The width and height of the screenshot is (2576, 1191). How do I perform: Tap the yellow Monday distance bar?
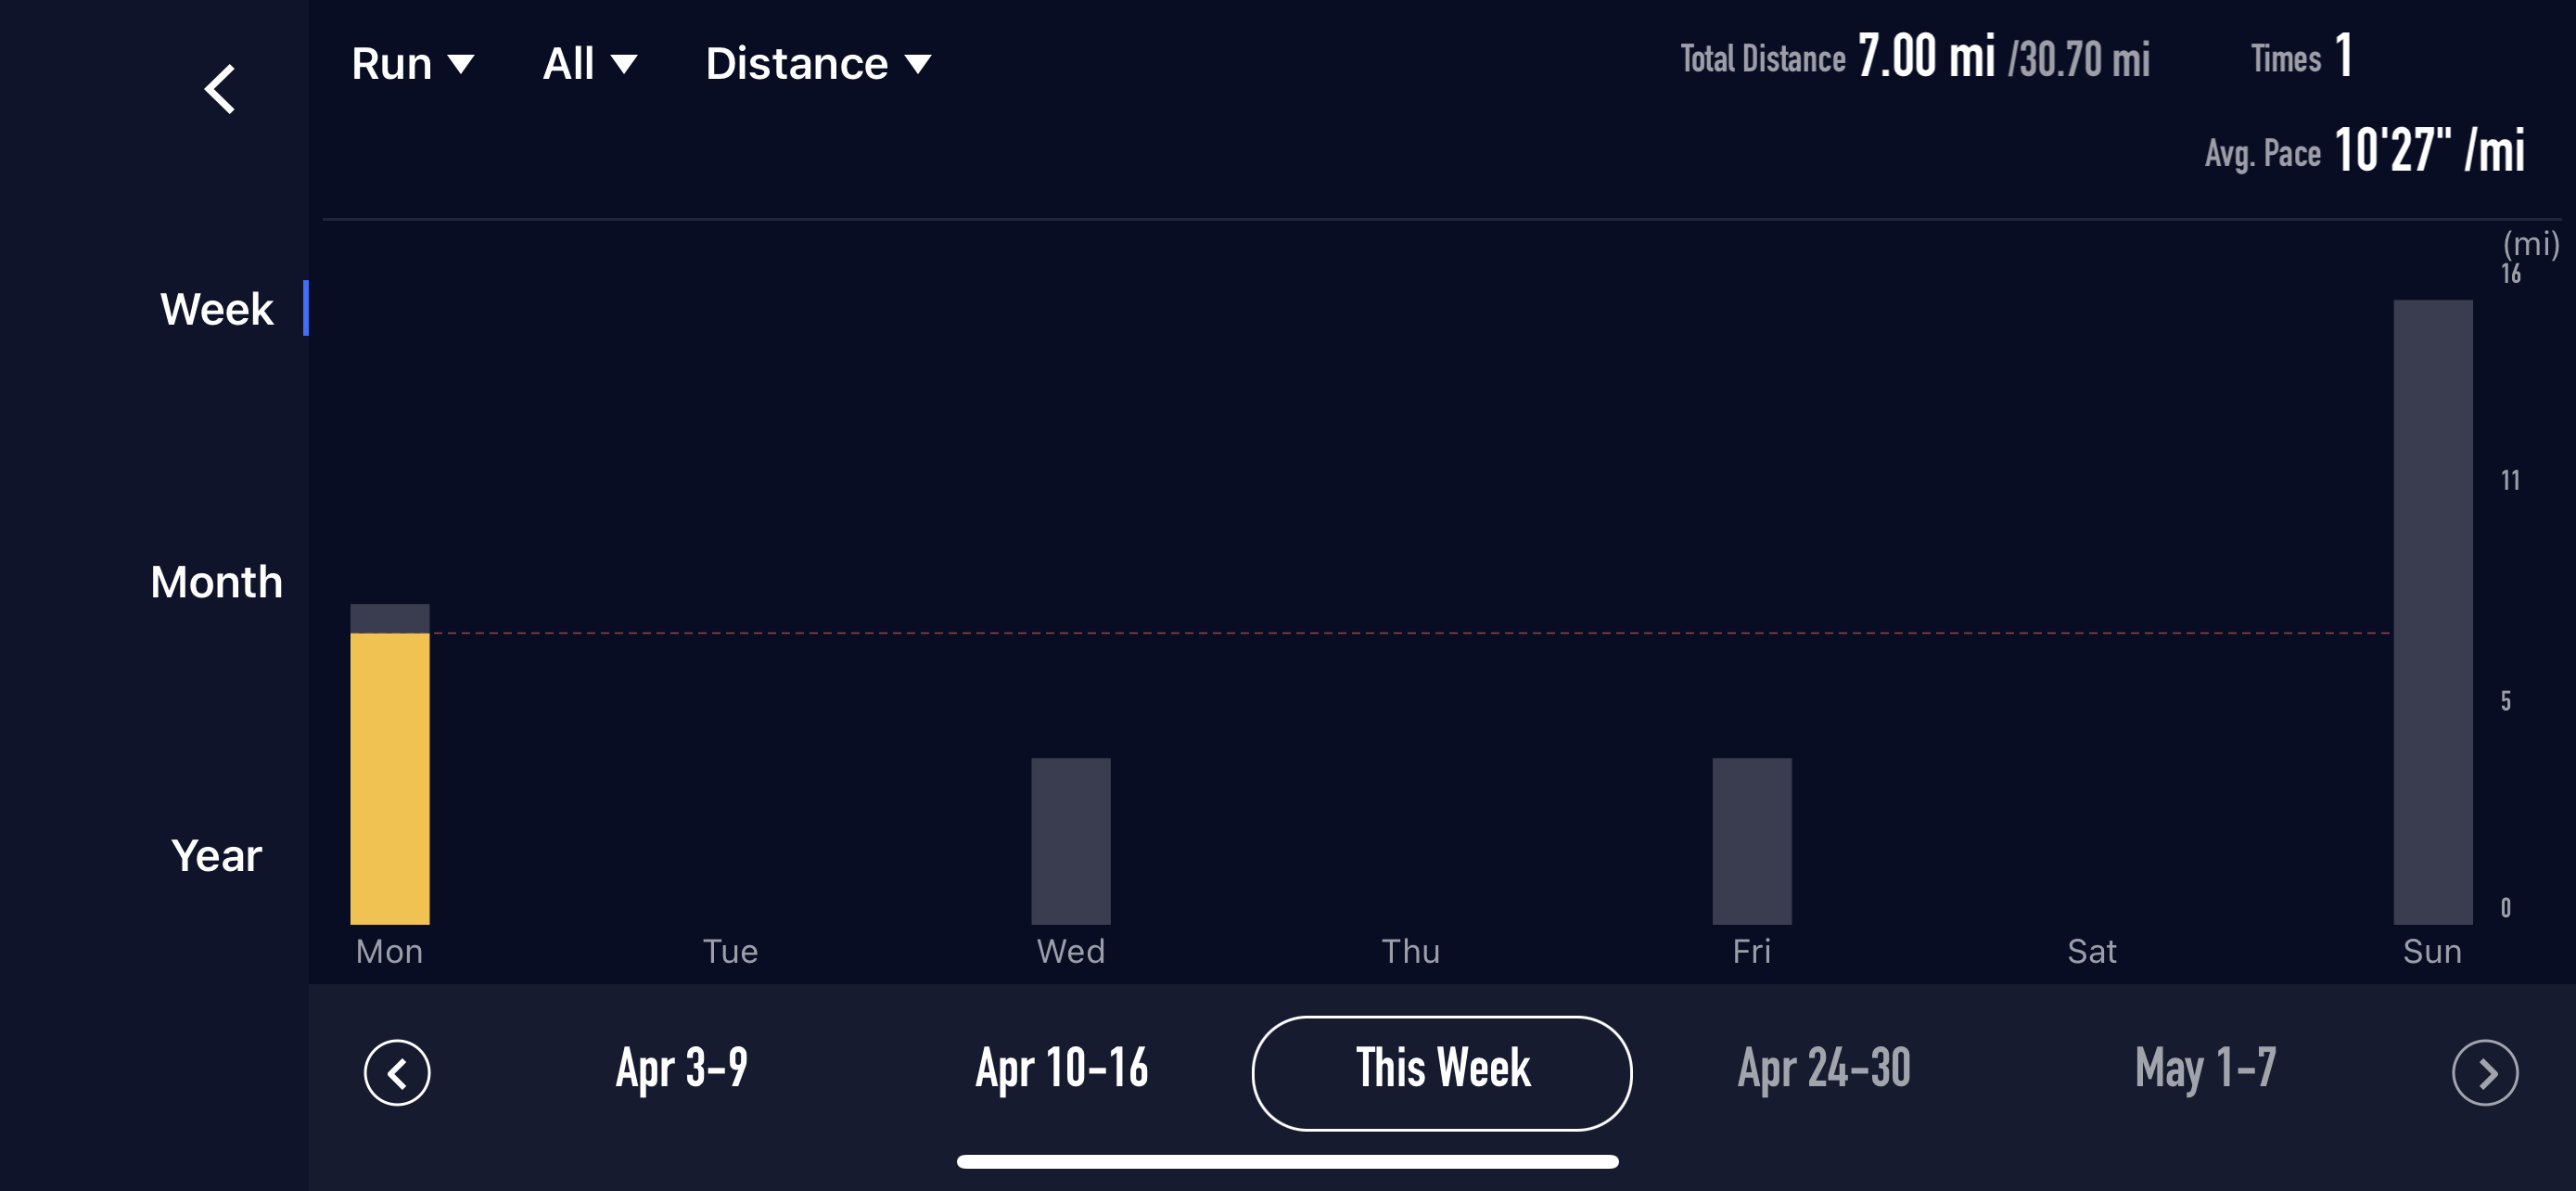point(390,778)
